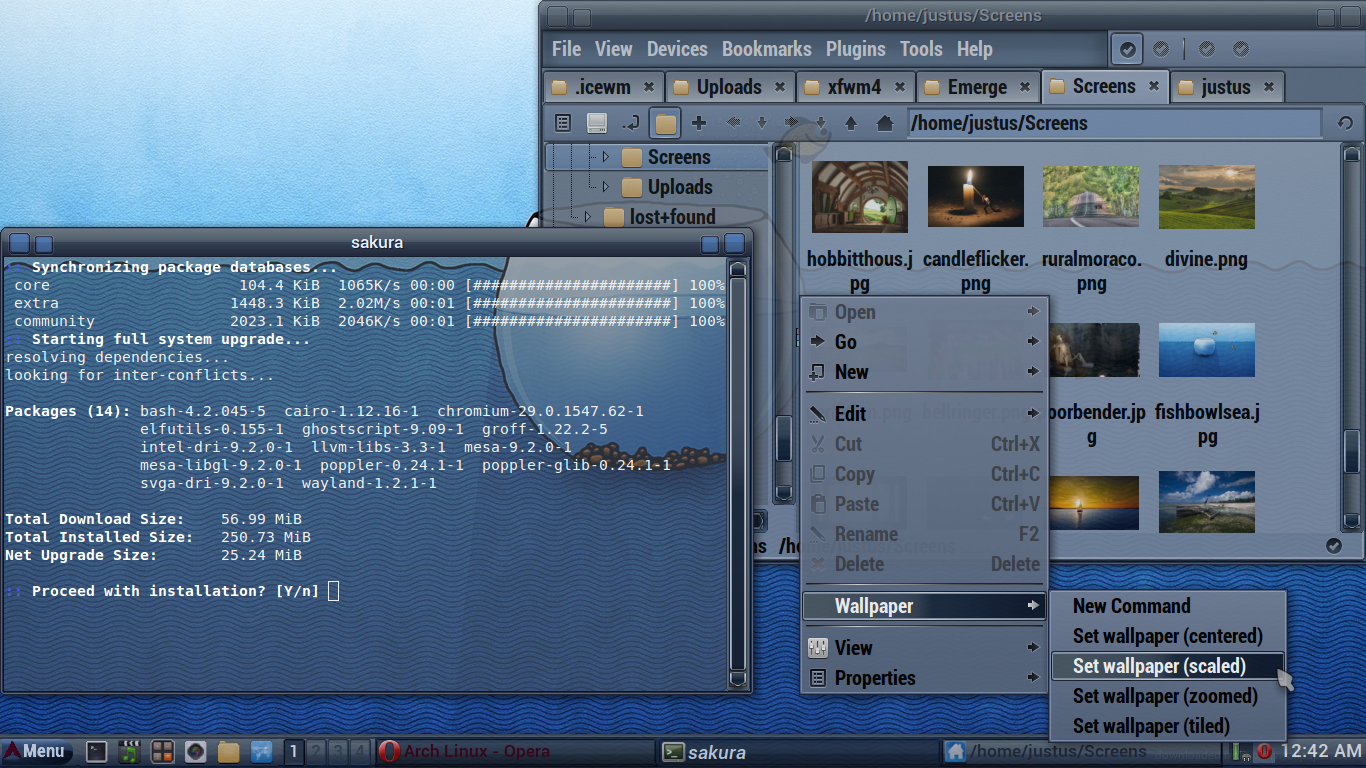Open the music player launcher in the taskbar
This screenshot has width=1366, height=768.
coord(129,751)
